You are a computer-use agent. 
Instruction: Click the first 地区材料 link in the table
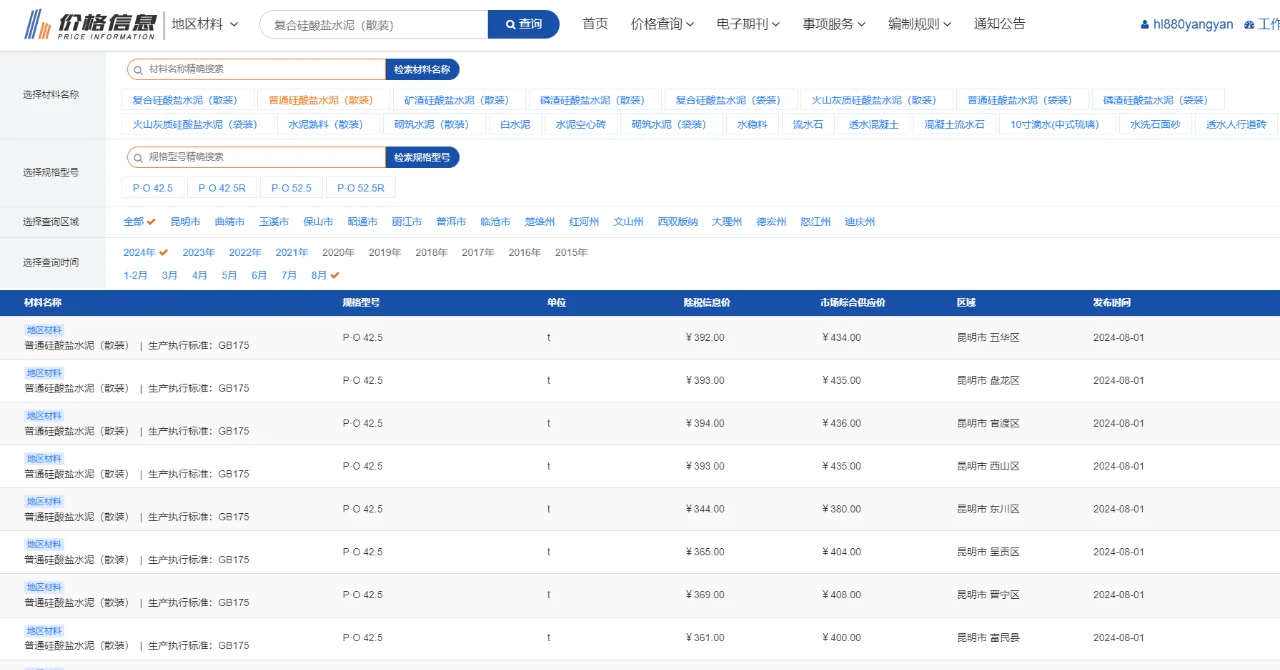[x=43, y=328]
